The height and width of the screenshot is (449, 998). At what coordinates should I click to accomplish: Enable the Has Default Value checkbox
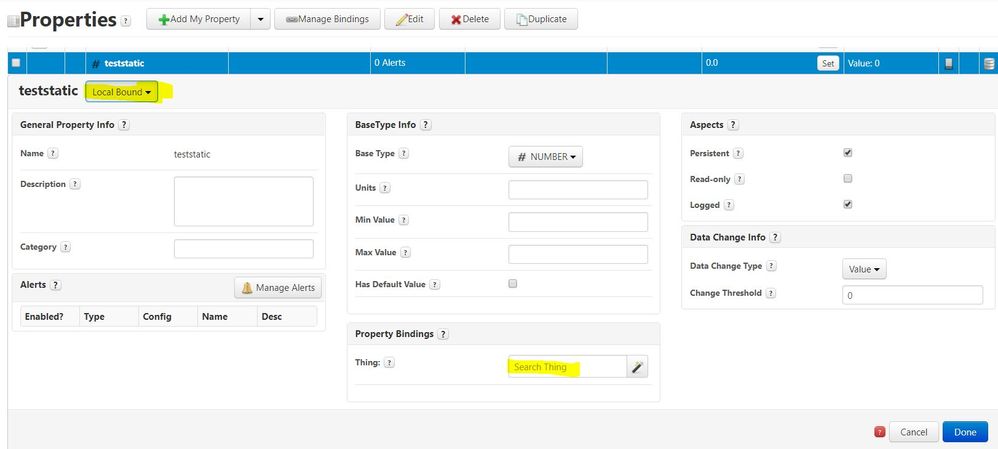[x=513, y=283]
